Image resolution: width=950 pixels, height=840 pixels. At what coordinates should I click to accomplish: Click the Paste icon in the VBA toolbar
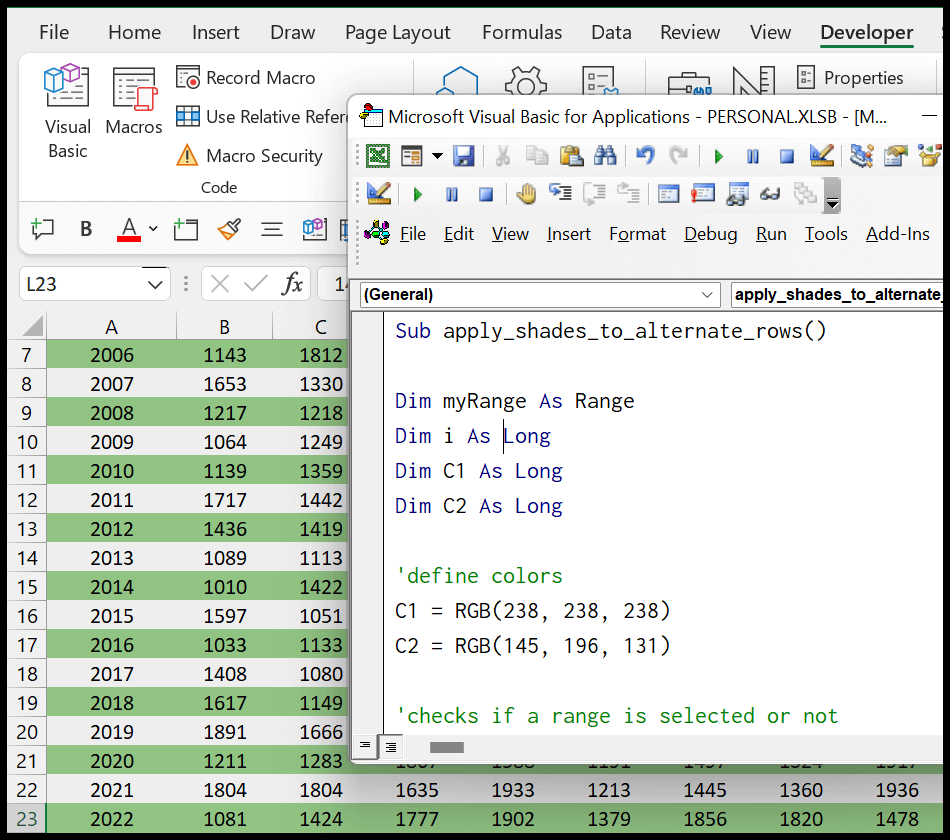coord(571,156)
